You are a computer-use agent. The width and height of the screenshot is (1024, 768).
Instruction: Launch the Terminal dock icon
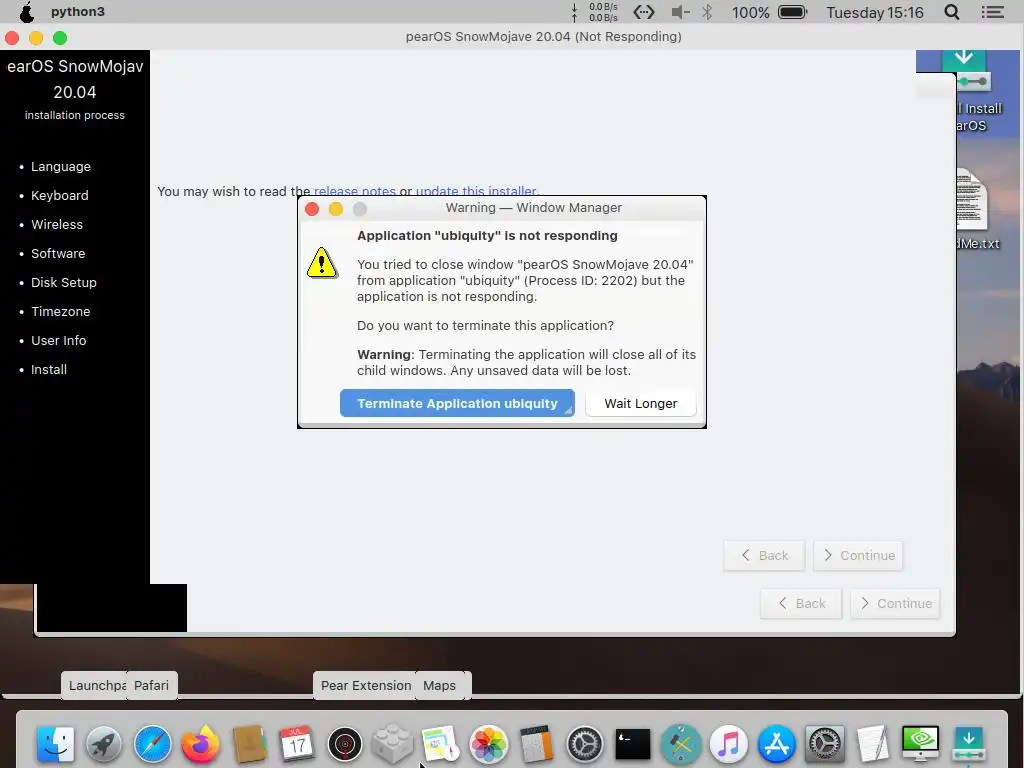(633, 743)
